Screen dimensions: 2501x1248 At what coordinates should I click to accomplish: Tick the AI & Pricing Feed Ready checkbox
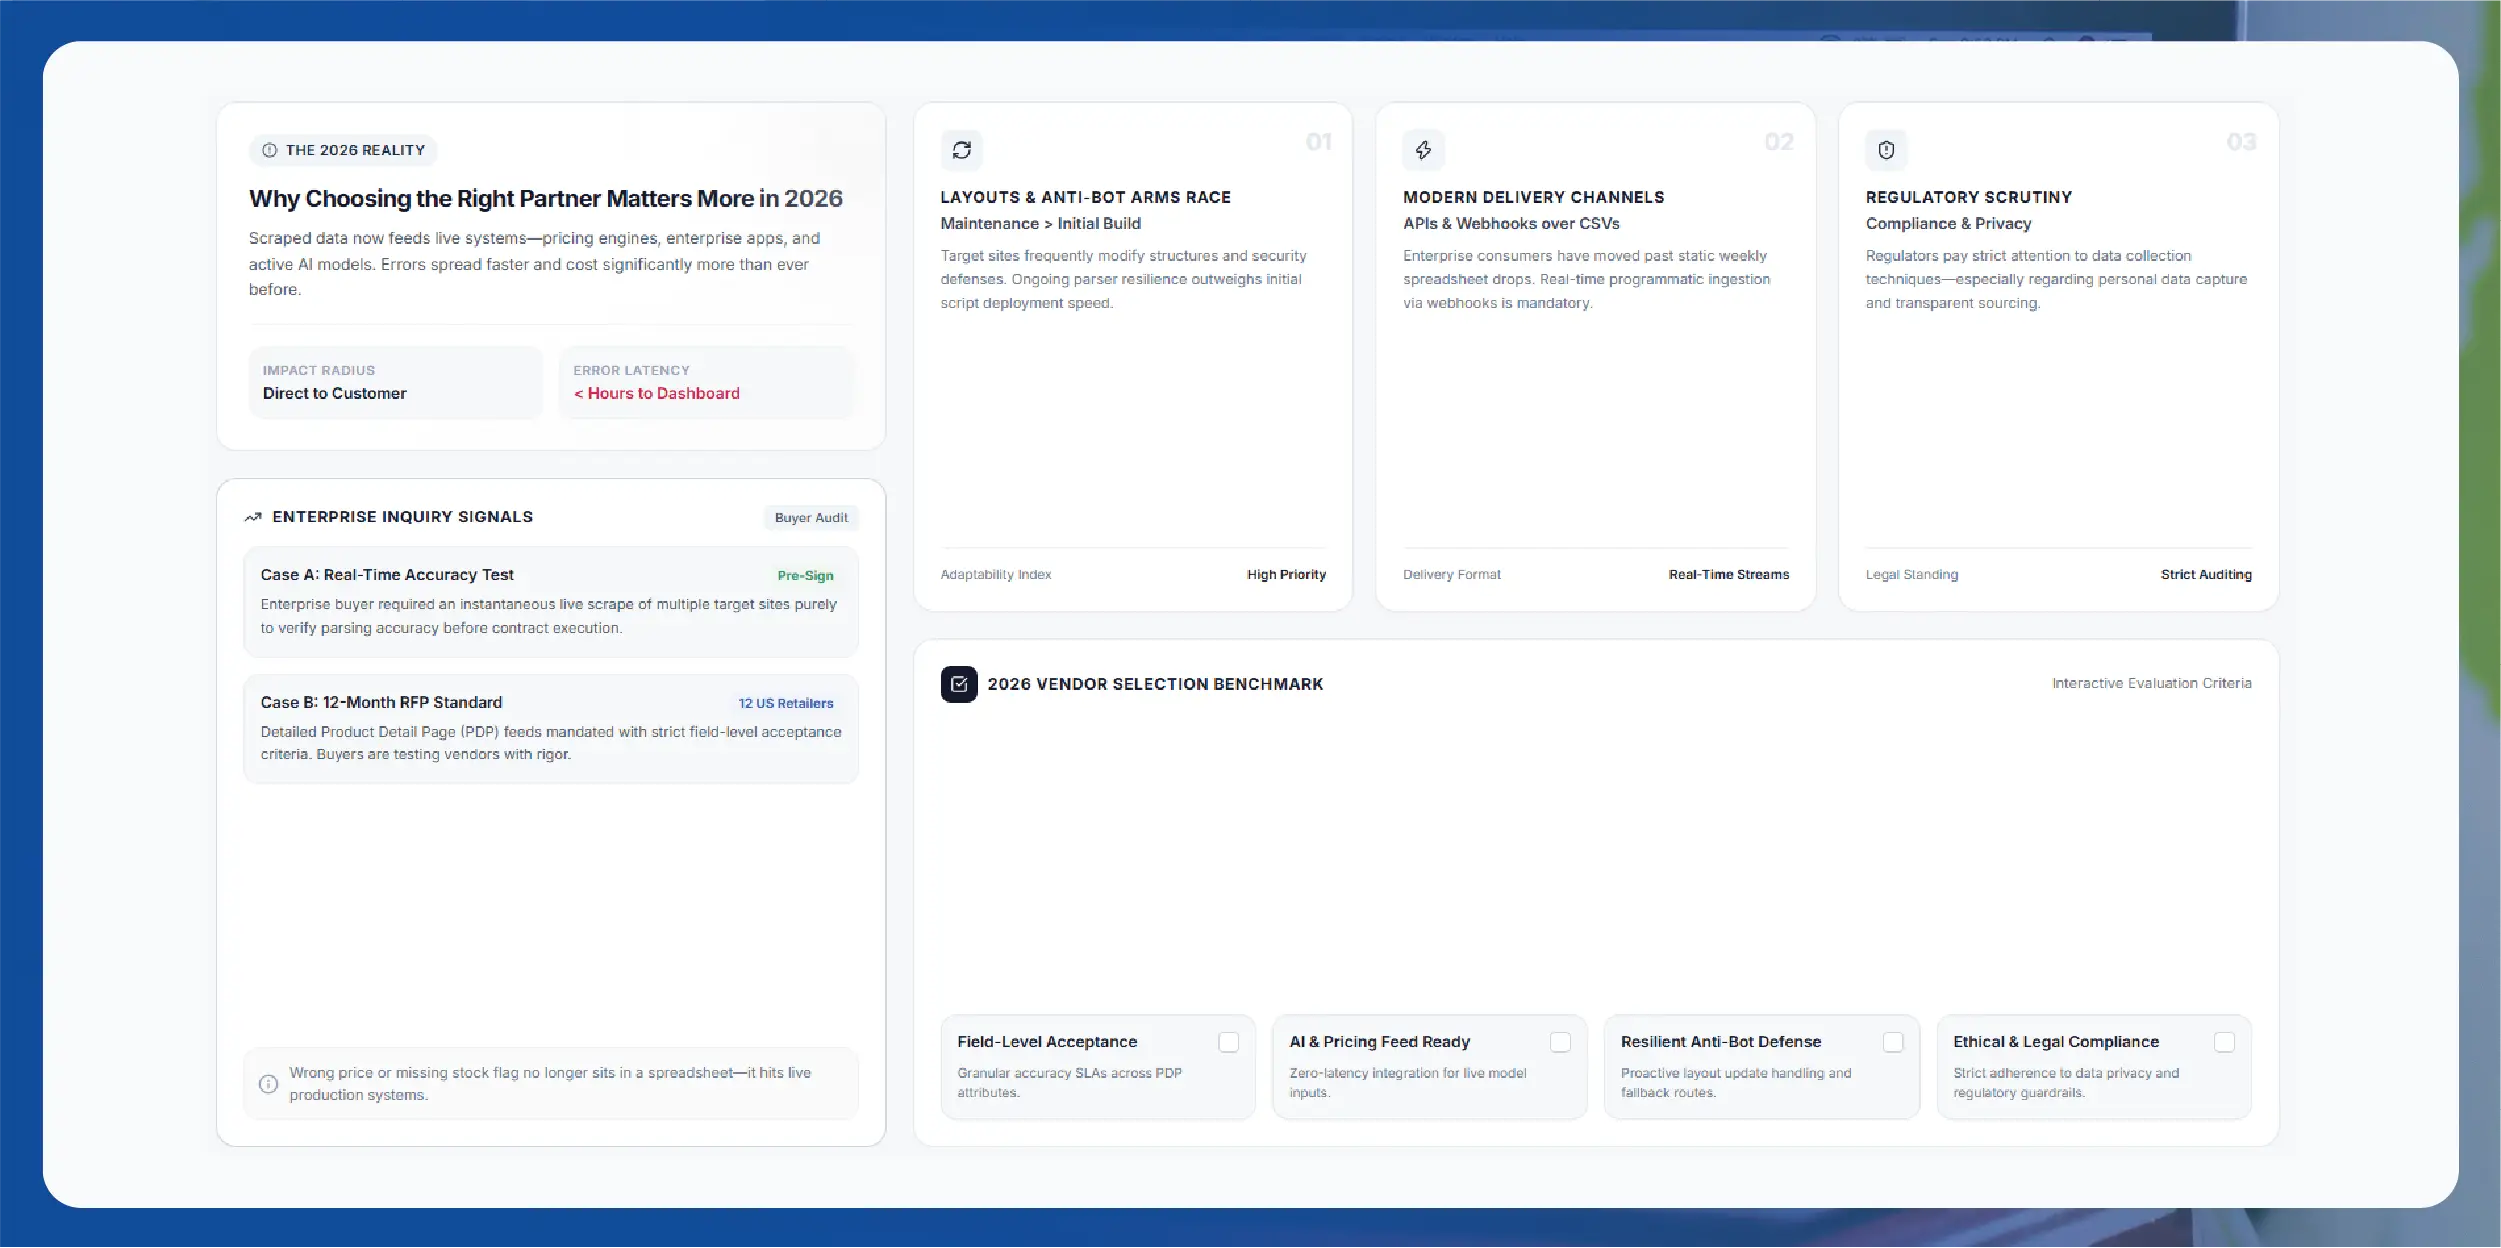click(1560, 1042)
